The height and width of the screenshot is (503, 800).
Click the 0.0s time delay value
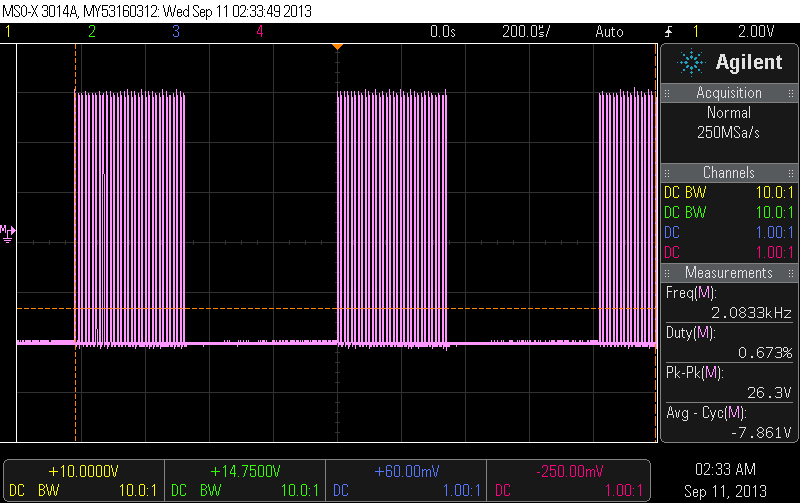(x=442, y=32)
